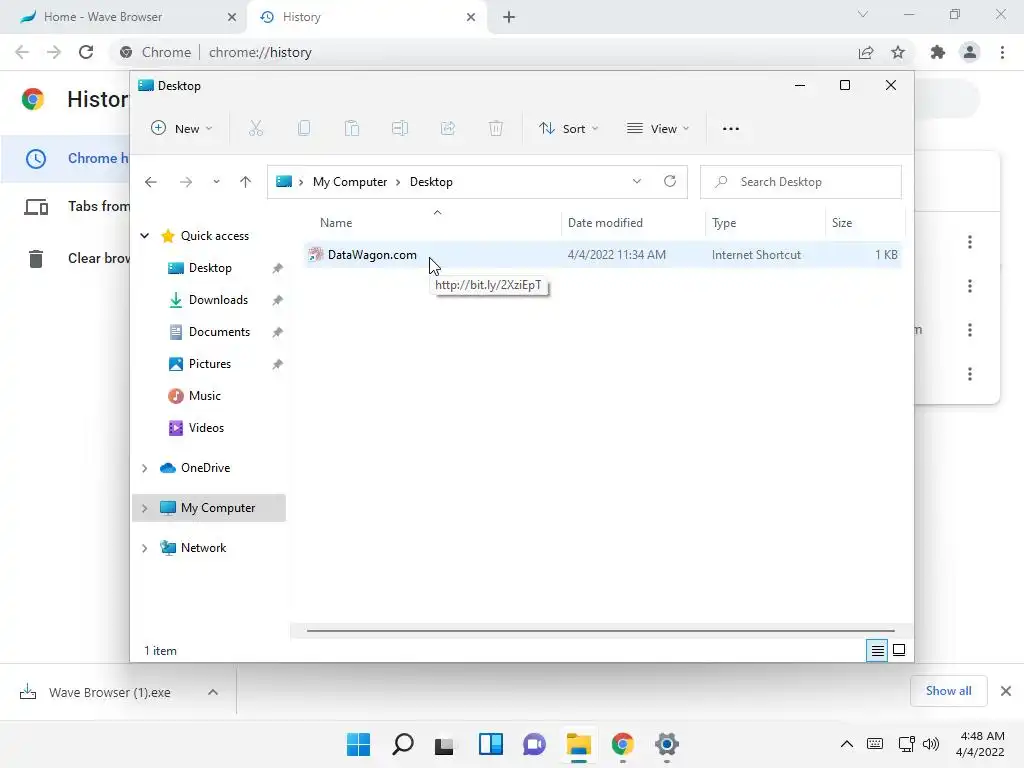Click Show all downloads button
Screen dimensions: 1024x768
point(948,691)
